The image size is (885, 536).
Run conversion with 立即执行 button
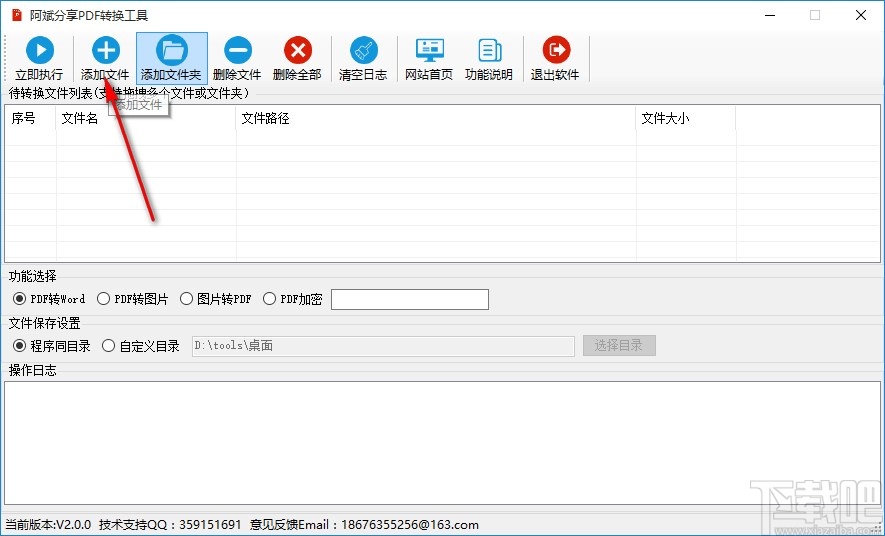(39, 59)
